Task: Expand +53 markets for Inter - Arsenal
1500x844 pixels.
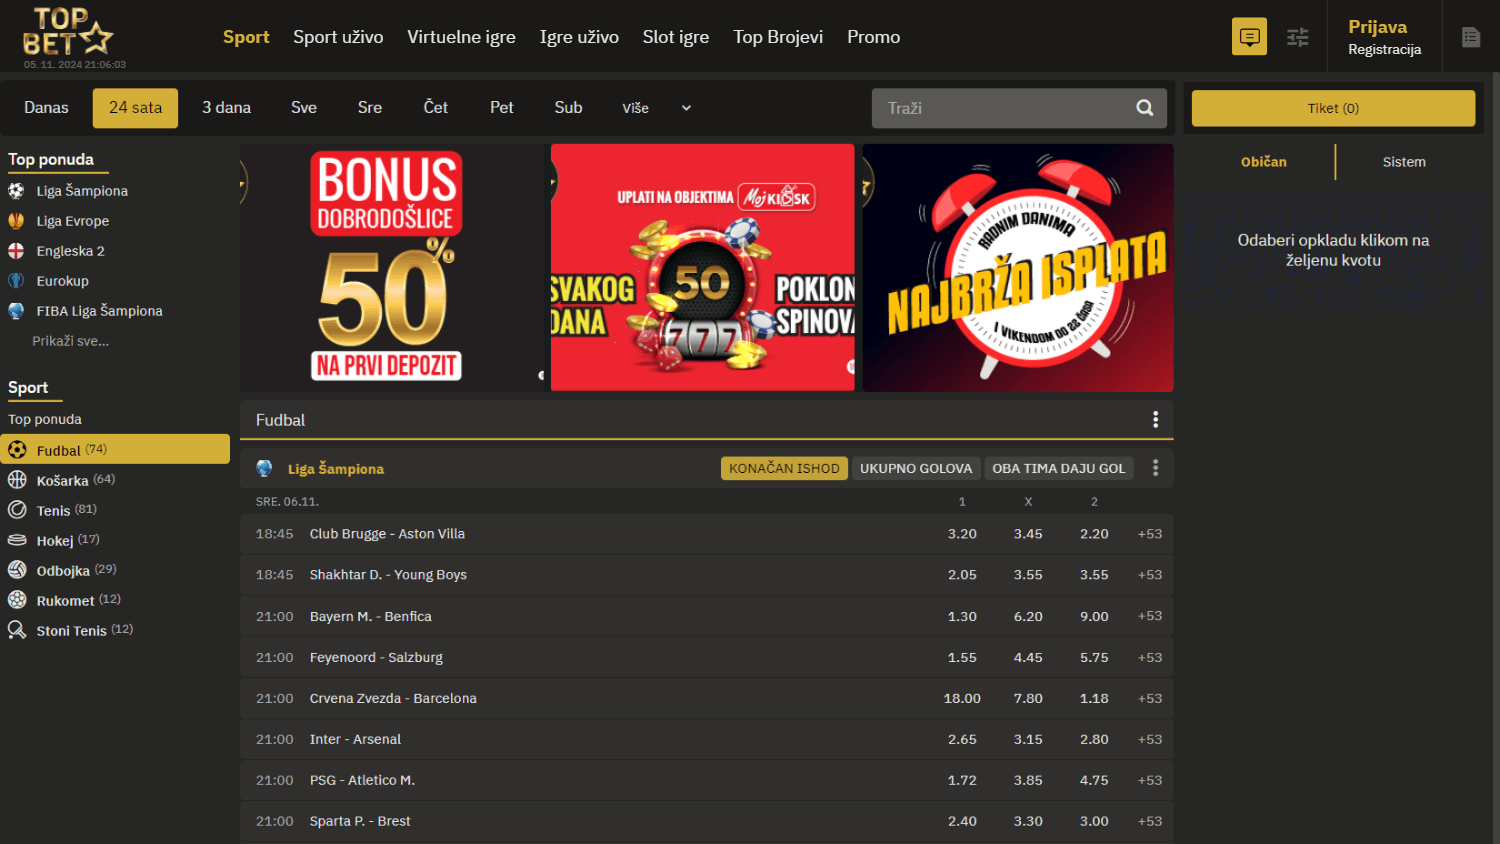Action: click(x=1150, y=739)
